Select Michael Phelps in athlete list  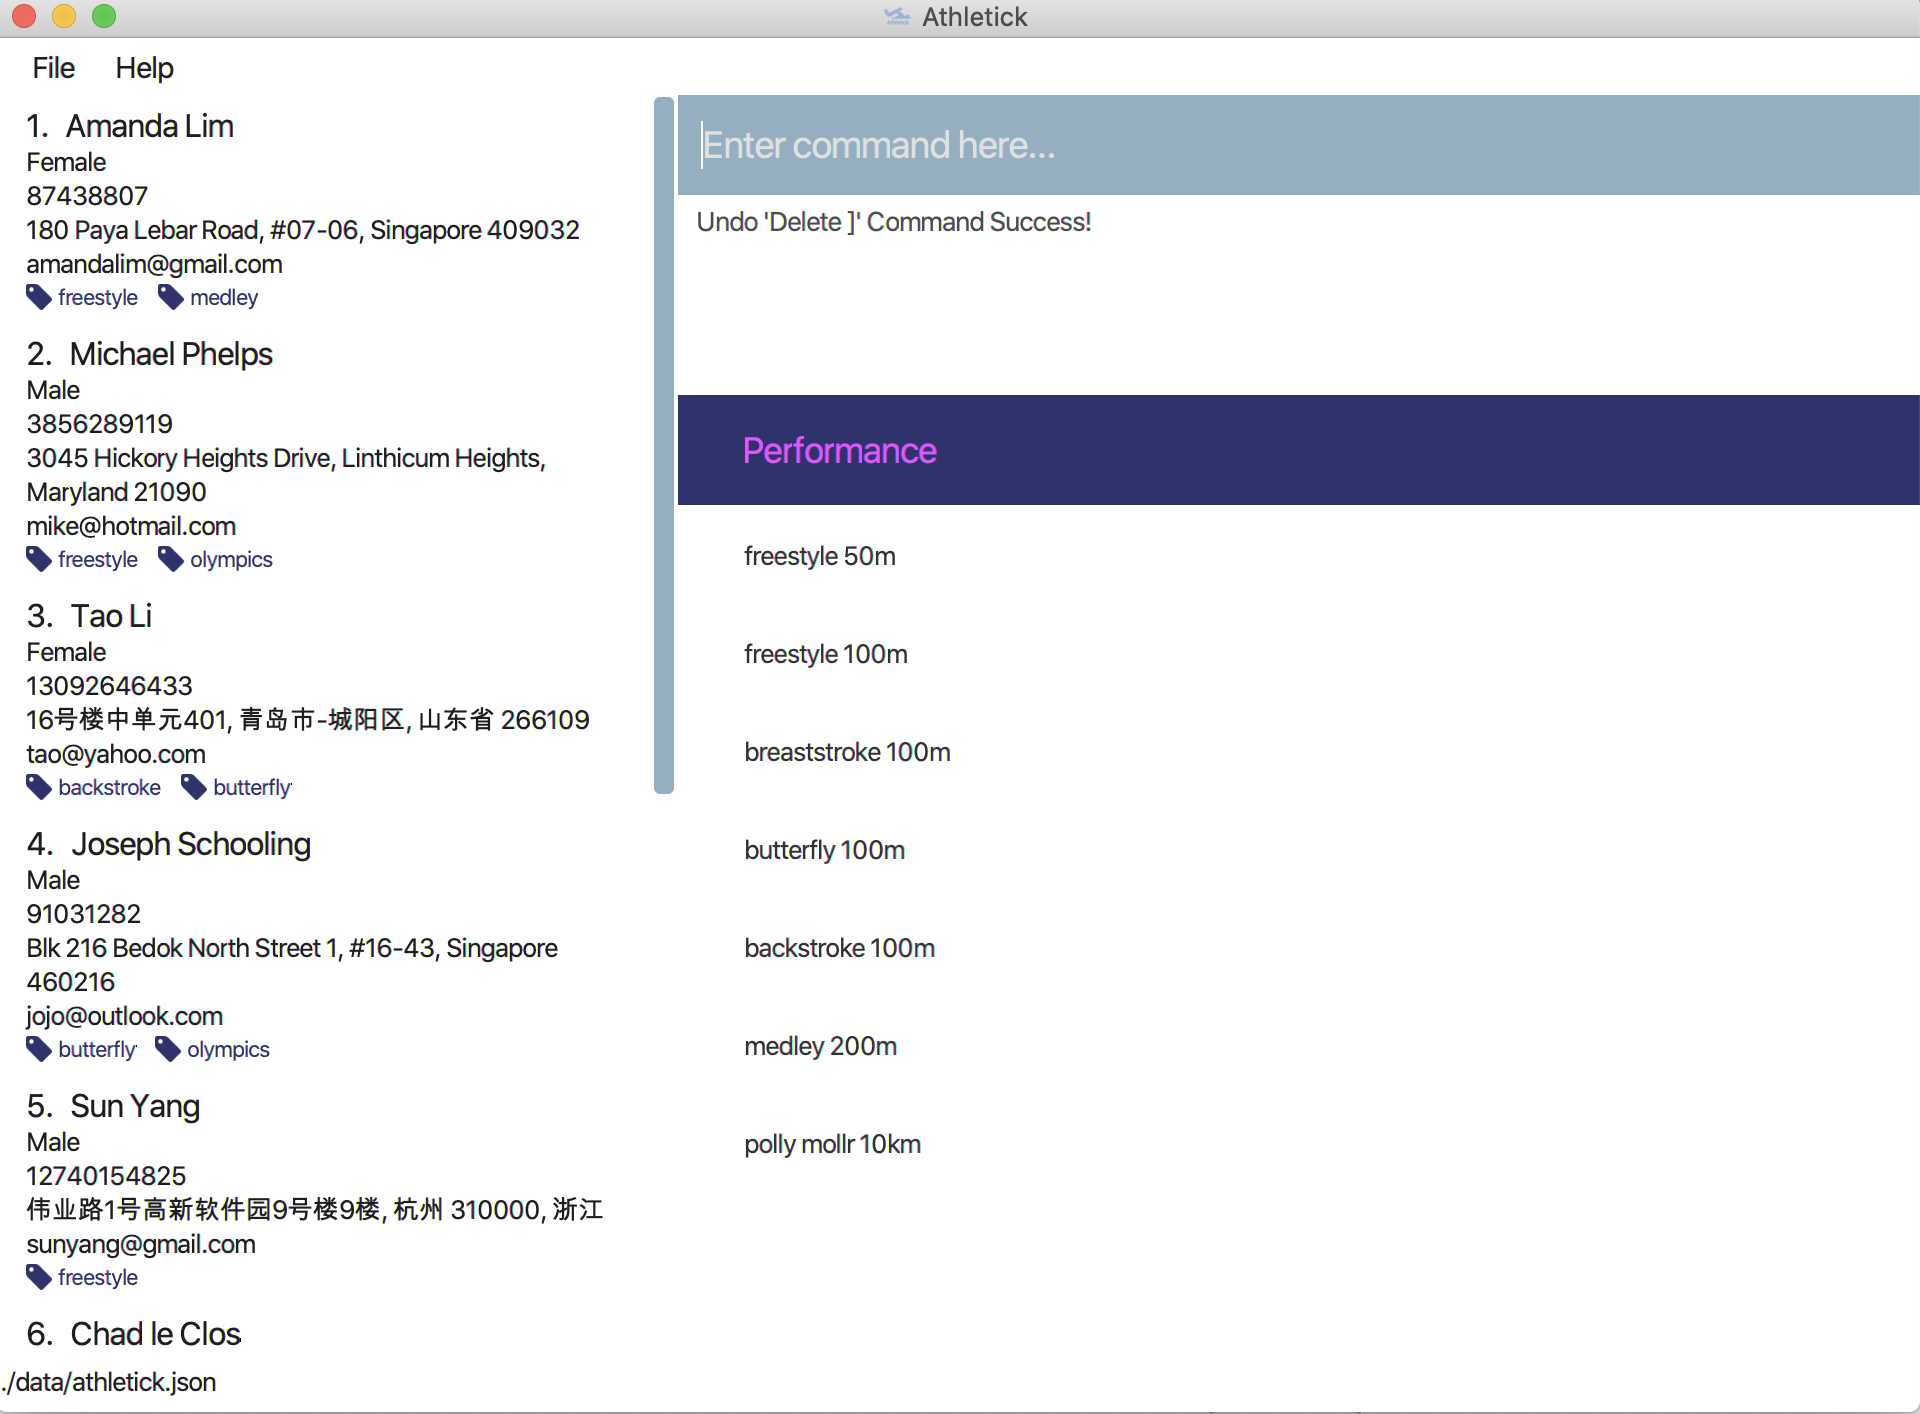point(171,355)
